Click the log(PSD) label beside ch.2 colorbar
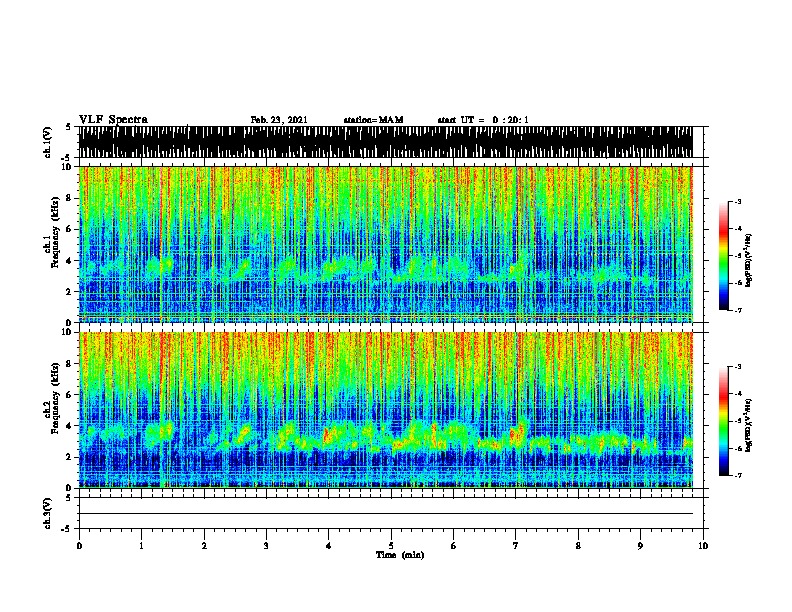Viewport: 792px width, 612px height. pyautogui.click(x=748, y=425)
